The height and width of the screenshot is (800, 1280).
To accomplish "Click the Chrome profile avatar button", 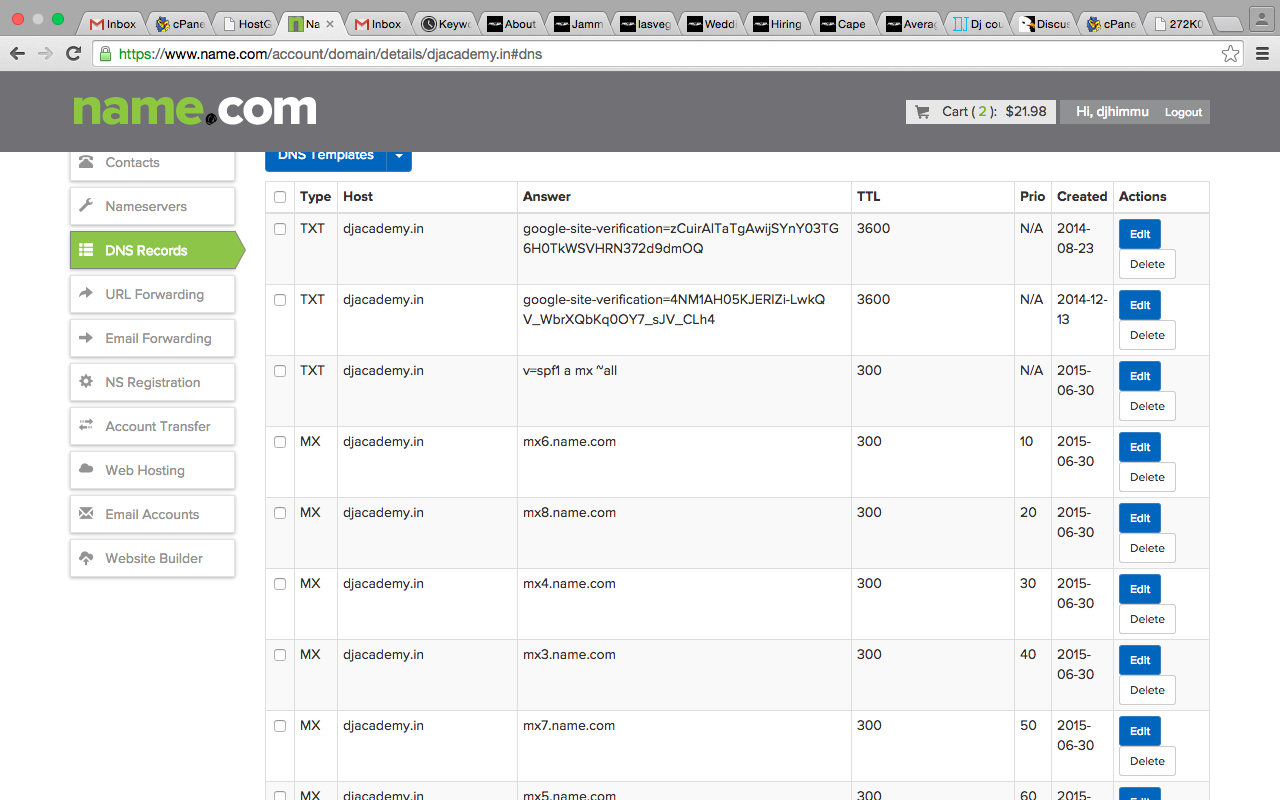I will 1261,18.
